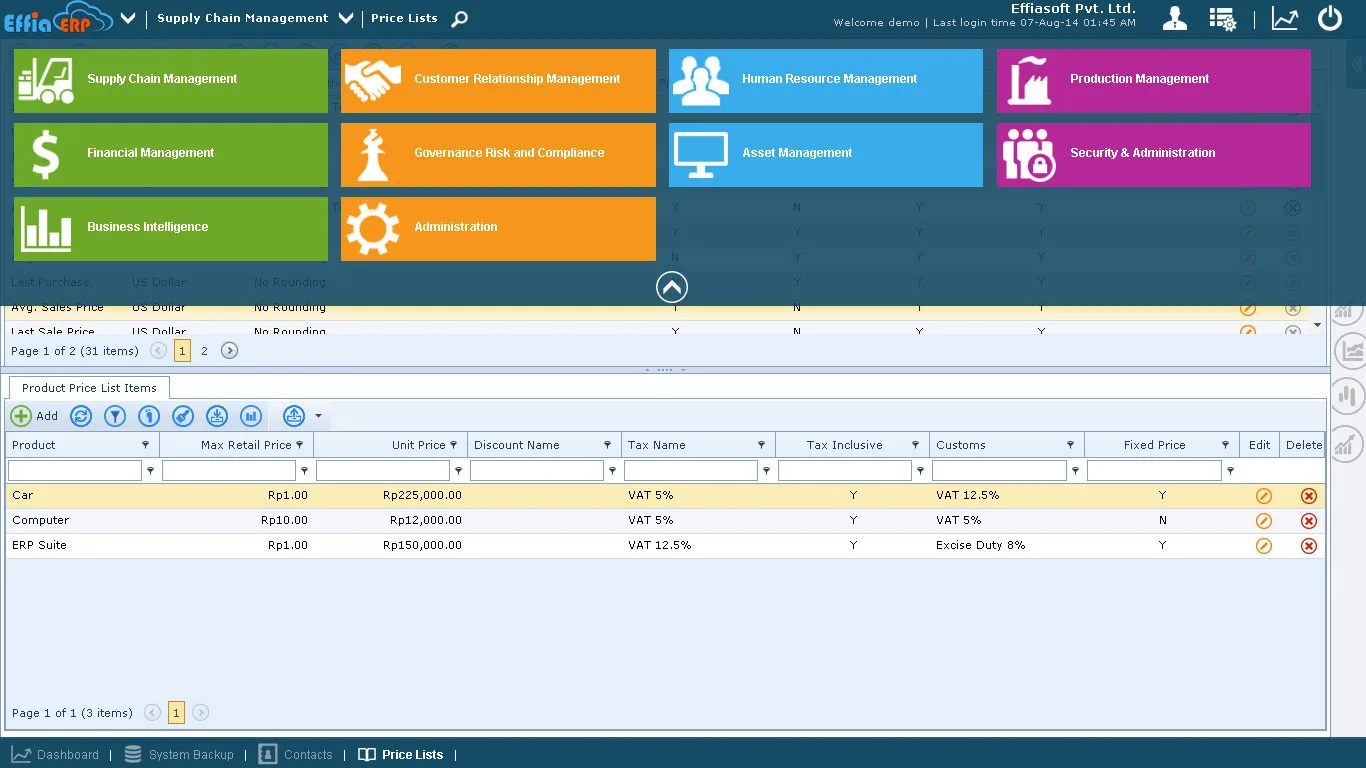Open the Supply Chain Management module tile

point(171,81)
